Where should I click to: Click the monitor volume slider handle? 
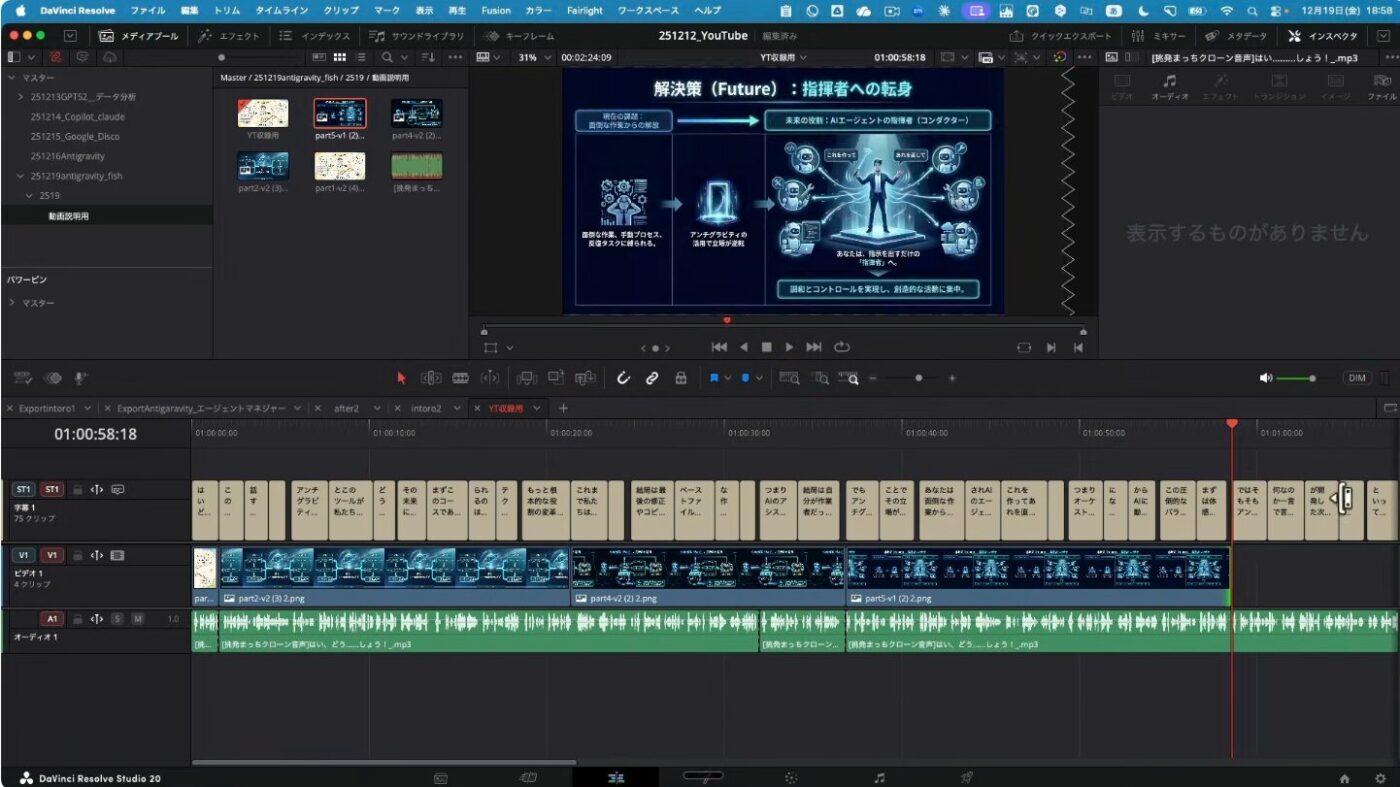point(1312,378)
